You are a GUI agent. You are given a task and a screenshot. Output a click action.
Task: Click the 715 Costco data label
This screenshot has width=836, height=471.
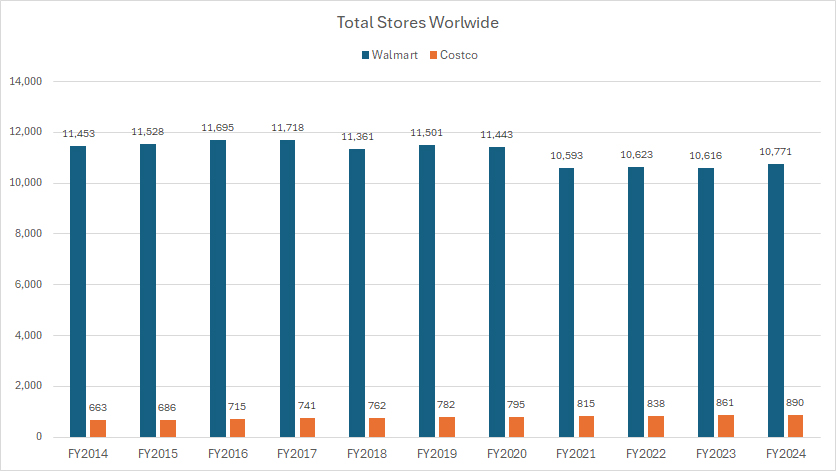237,407
